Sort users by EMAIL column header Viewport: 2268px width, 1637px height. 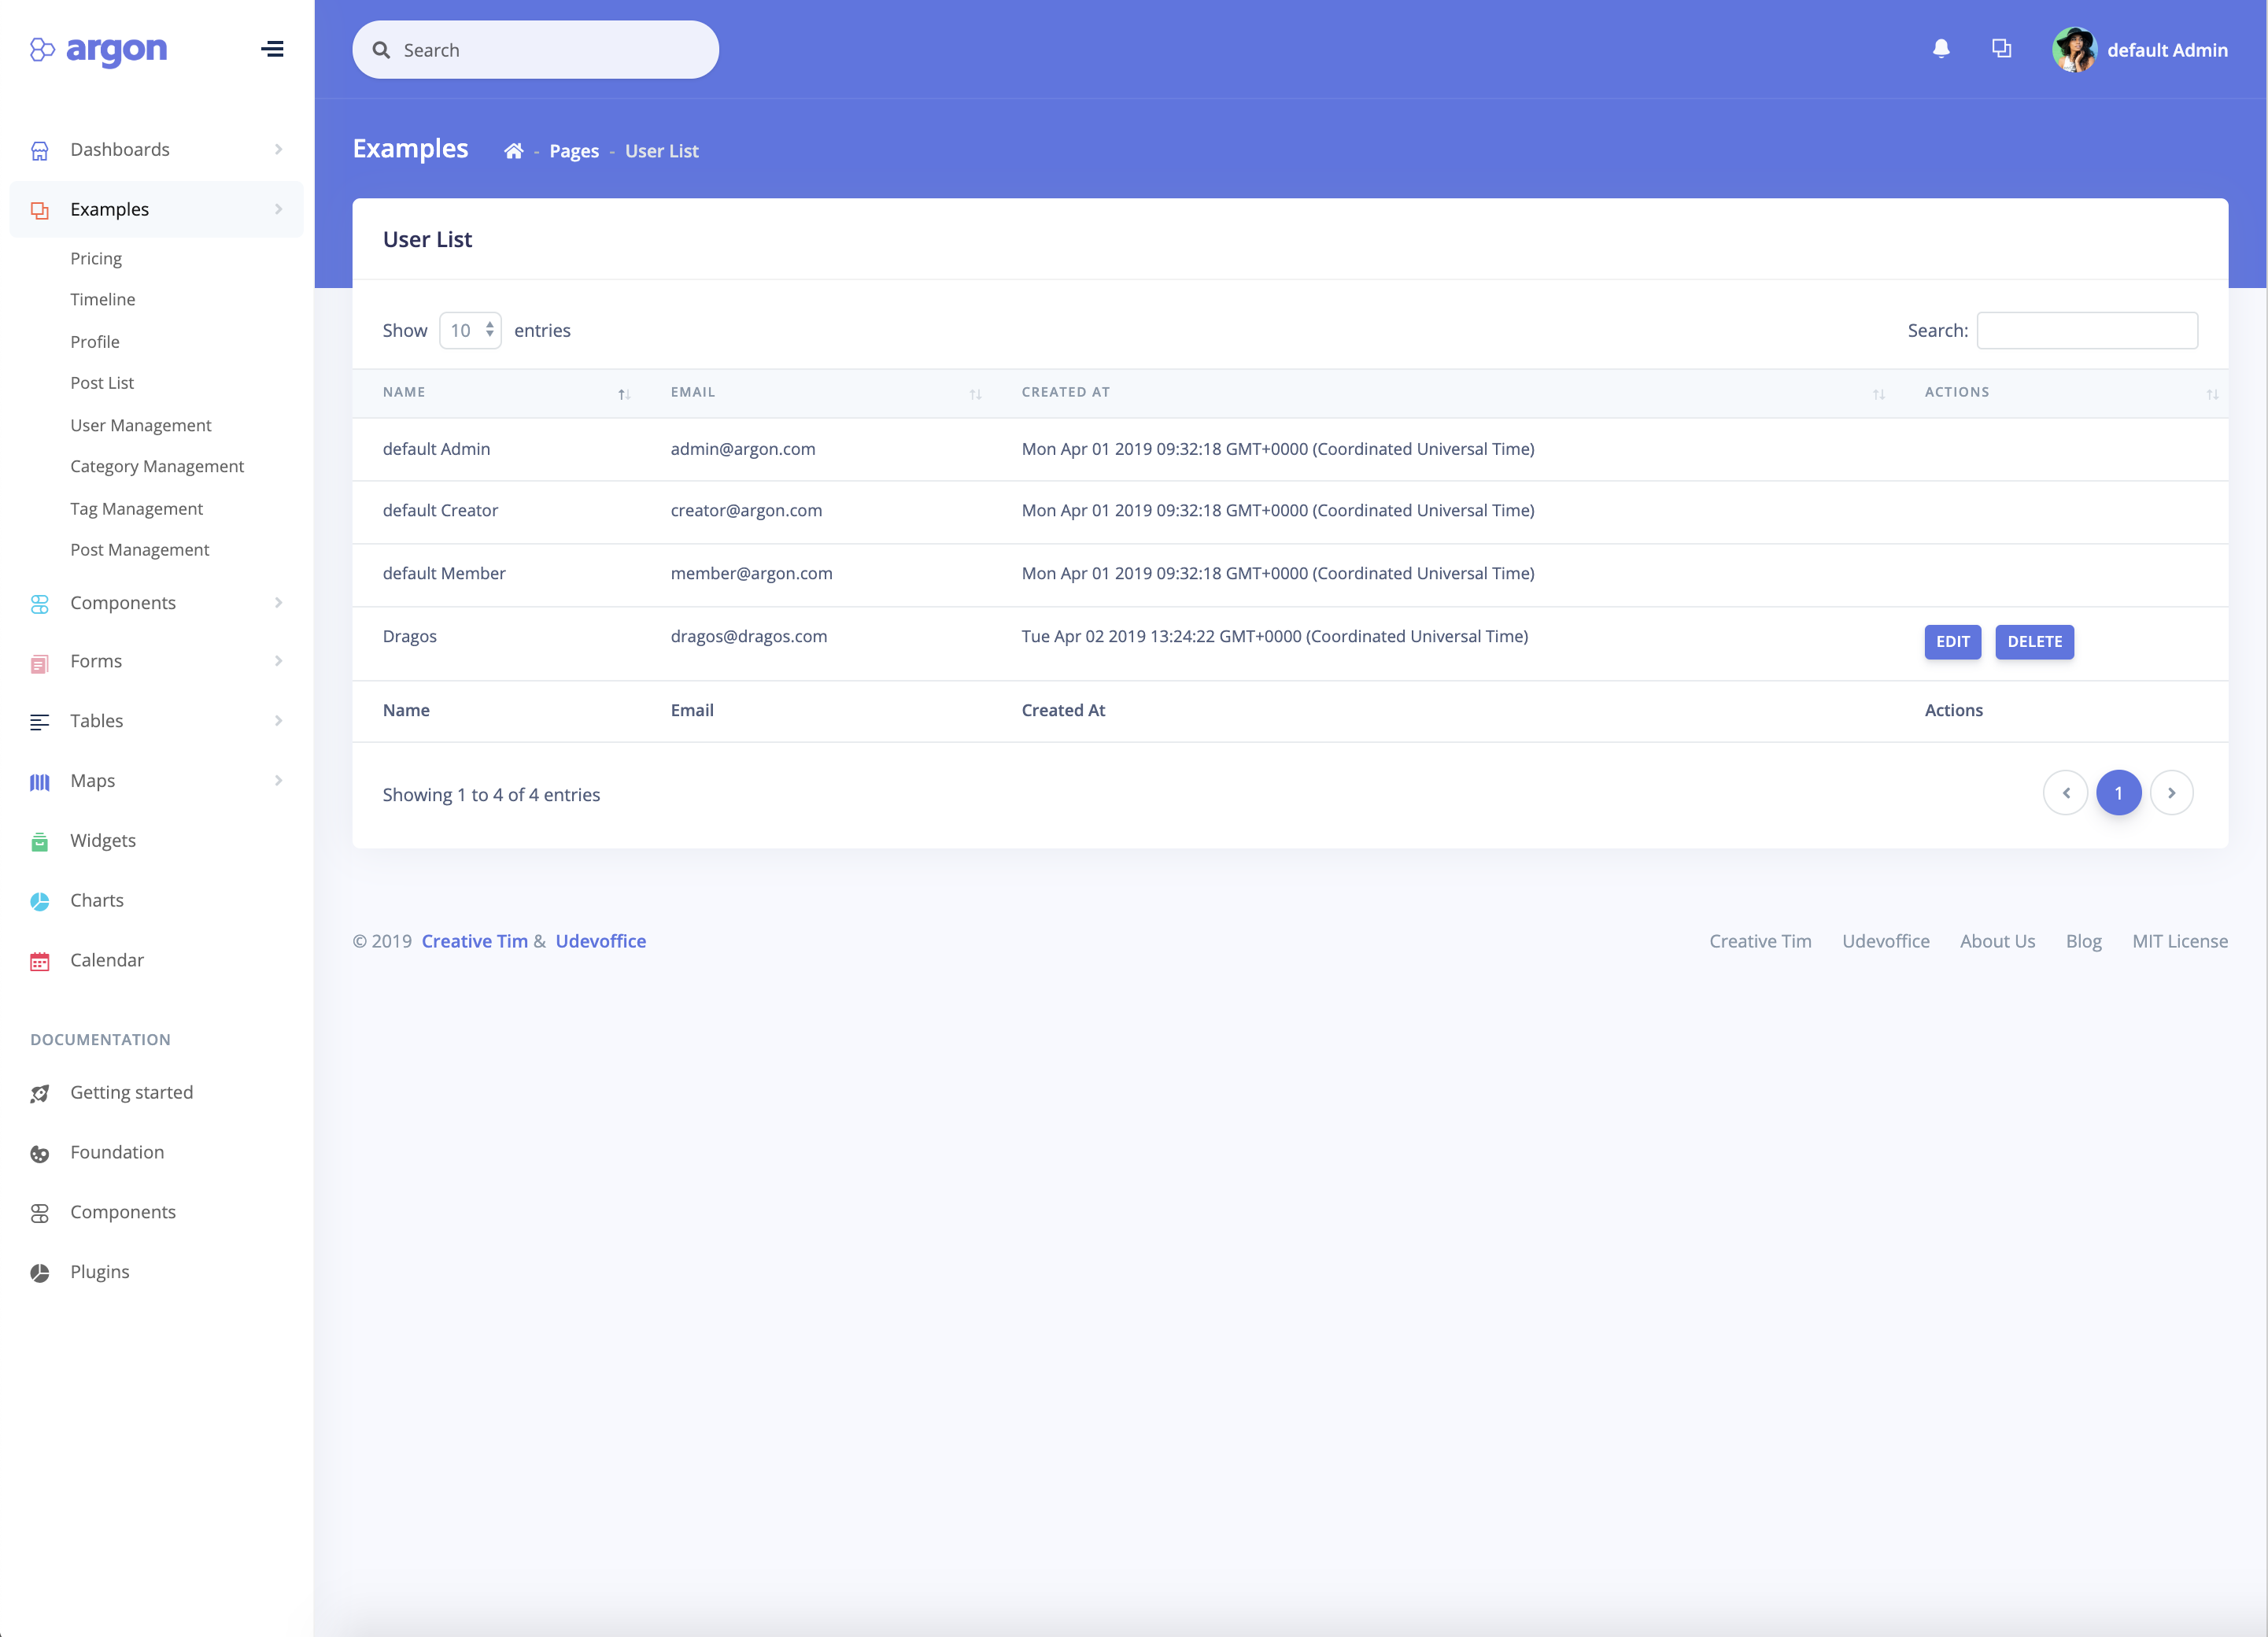tap(692, 391)
